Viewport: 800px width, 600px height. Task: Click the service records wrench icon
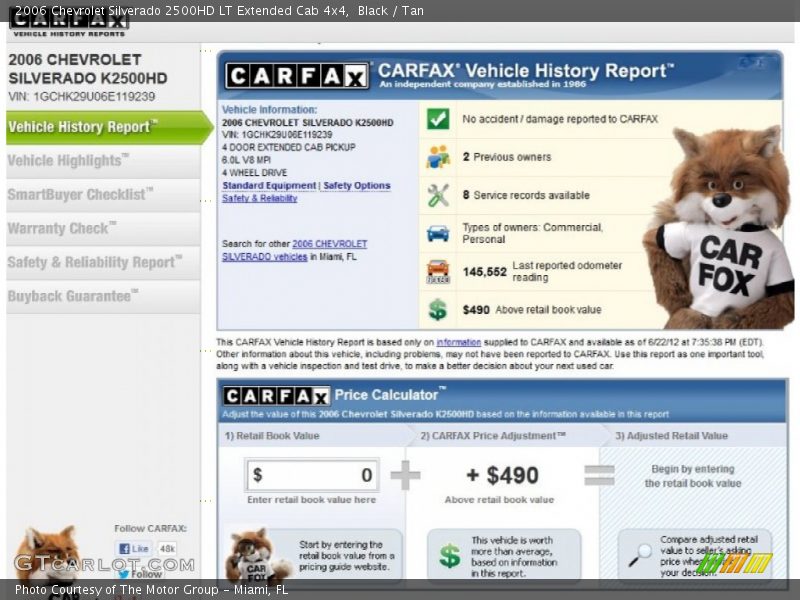click(x=438, y=195)
